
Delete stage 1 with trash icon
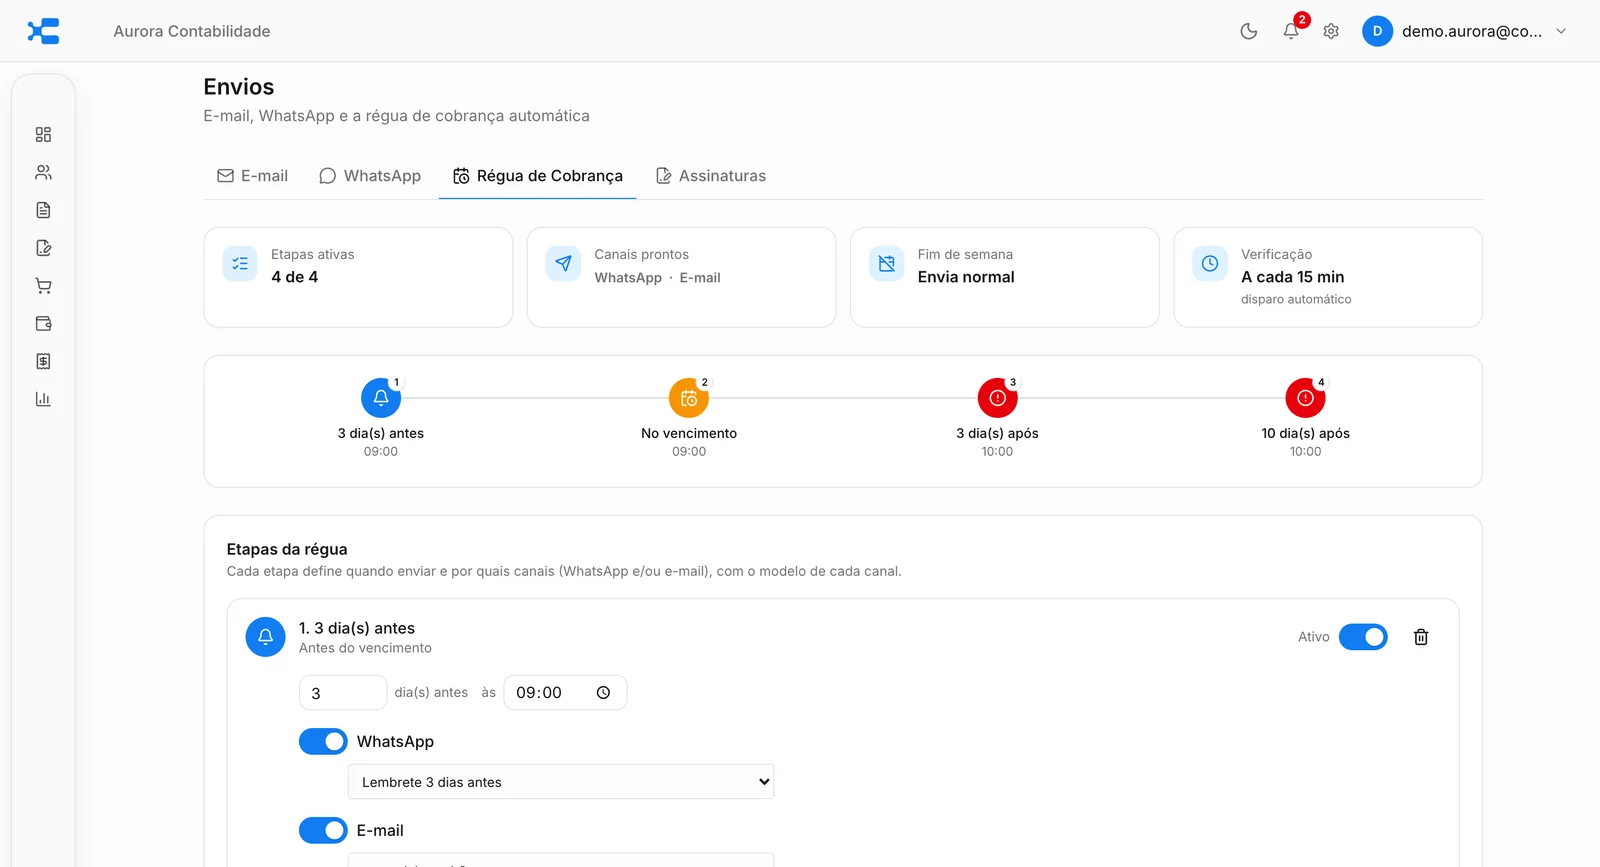pos(1421,637)
